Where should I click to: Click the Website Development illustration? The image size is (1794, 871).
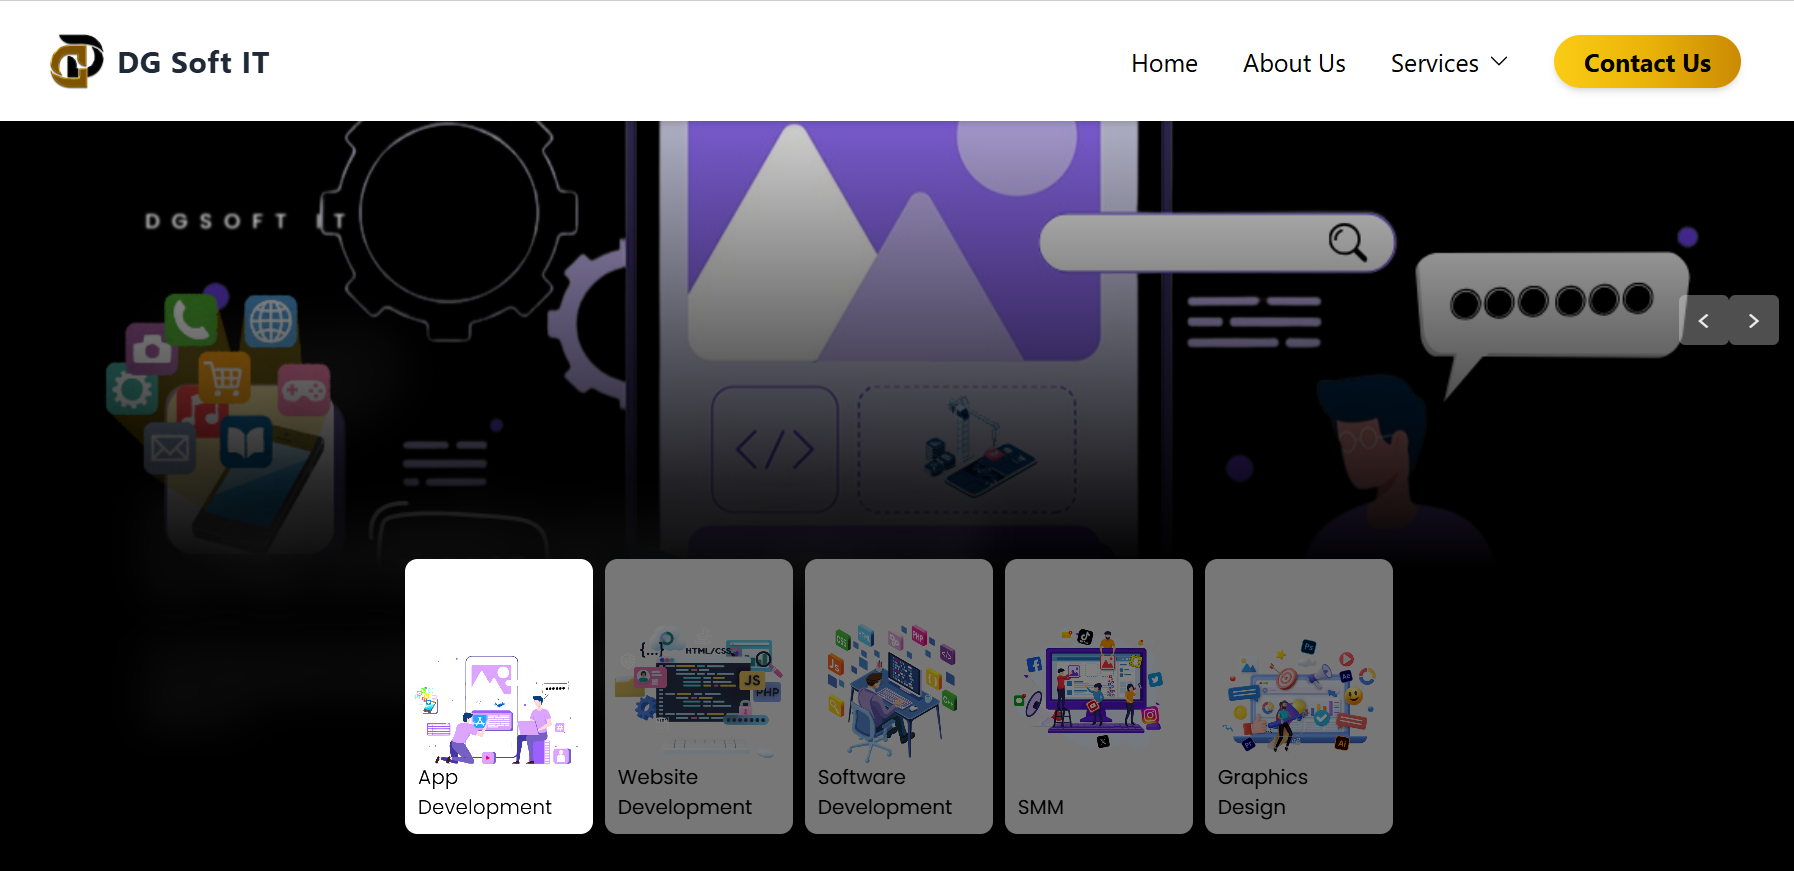pyautogui.click(x=698, y=692)
